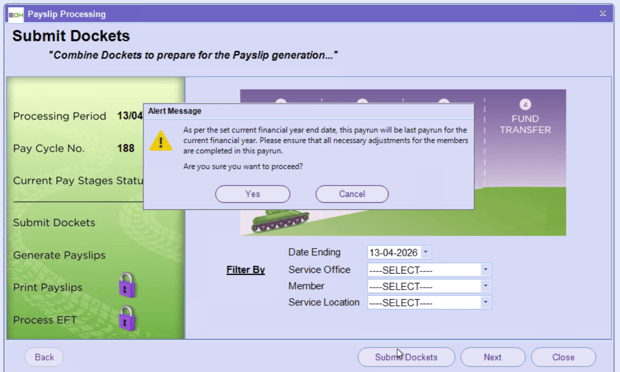Click the Print Payslips padlock icon
Viewport: 620px width, 372px height.
[x=127, y=285]
